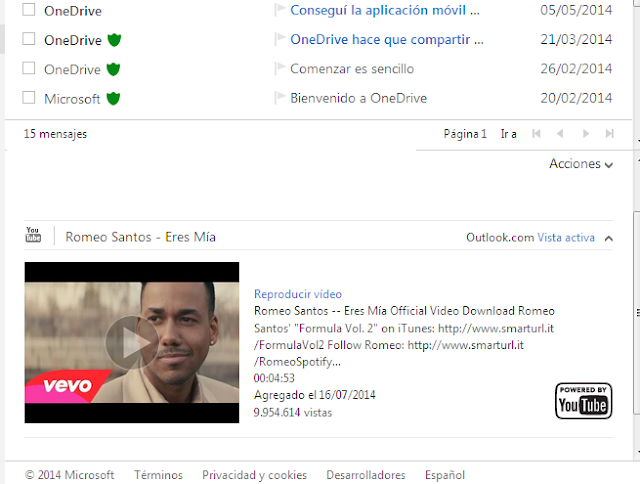Tick checkbox for OneDrive 05/05/2014 message
The width and height of the screenshot is (640, 484).
click(x=29, y=9)
